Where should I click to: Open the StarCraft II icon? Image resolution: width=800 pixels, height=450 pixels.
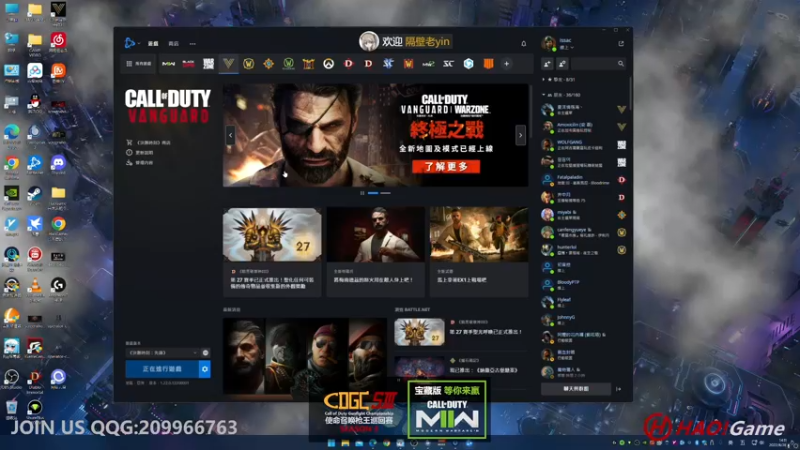pyautogui.click(x=388, y=64)
